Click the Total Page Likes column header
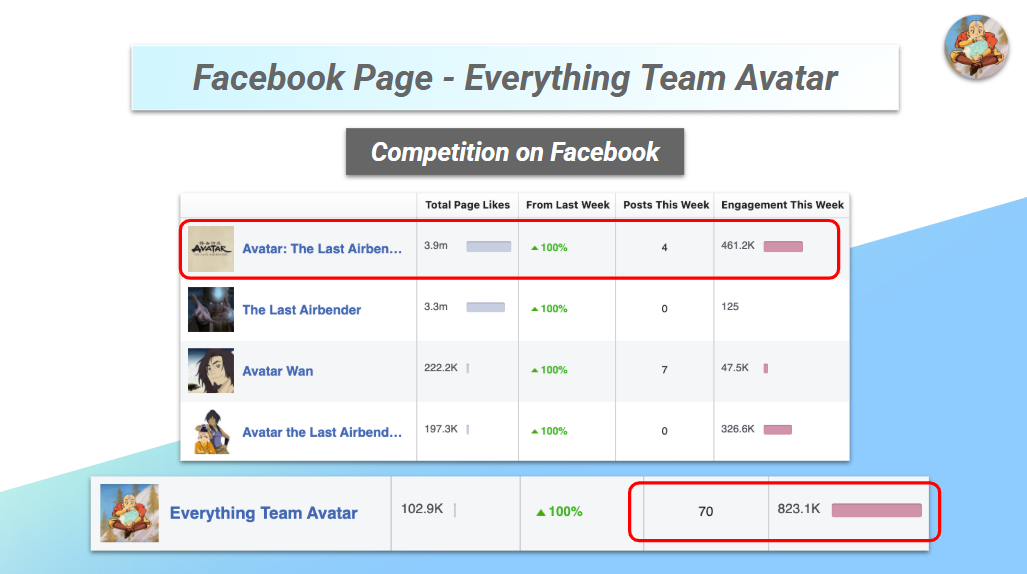The height and width of the screenshot is (574, 1027). tap(467, 205)
